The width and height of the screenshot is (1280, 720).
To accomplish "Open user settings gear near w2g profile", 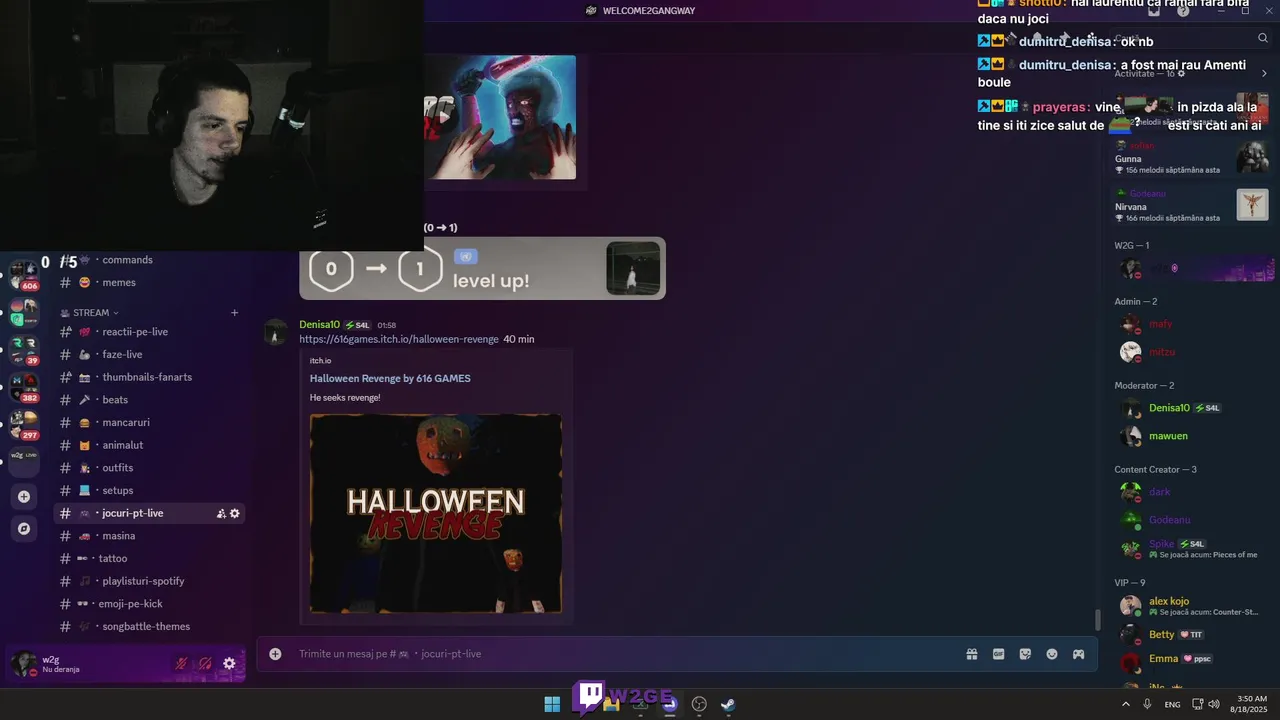I will (x=229, y=663).
